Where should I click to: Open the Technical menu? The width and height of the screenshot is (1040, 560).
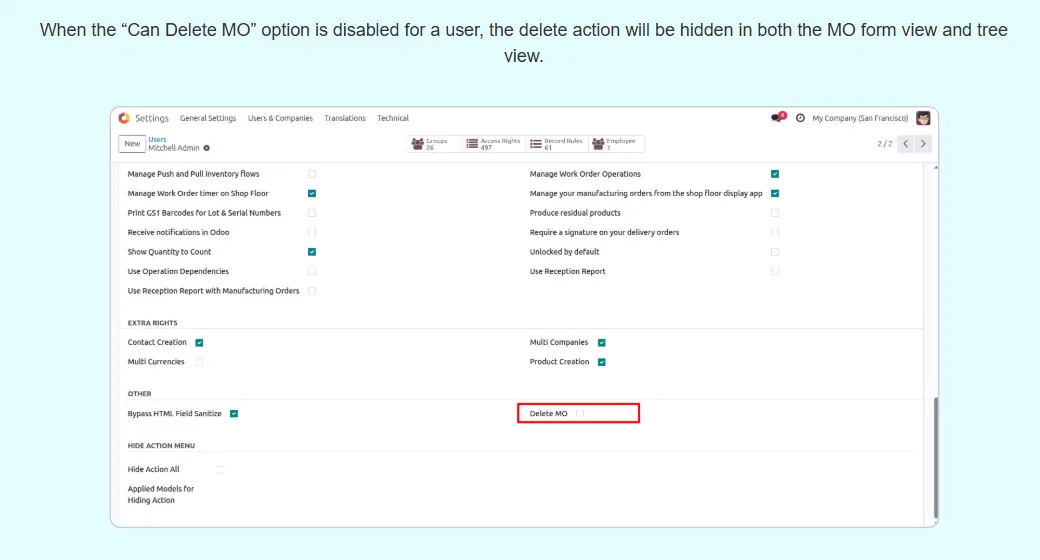tap(393, 118)
